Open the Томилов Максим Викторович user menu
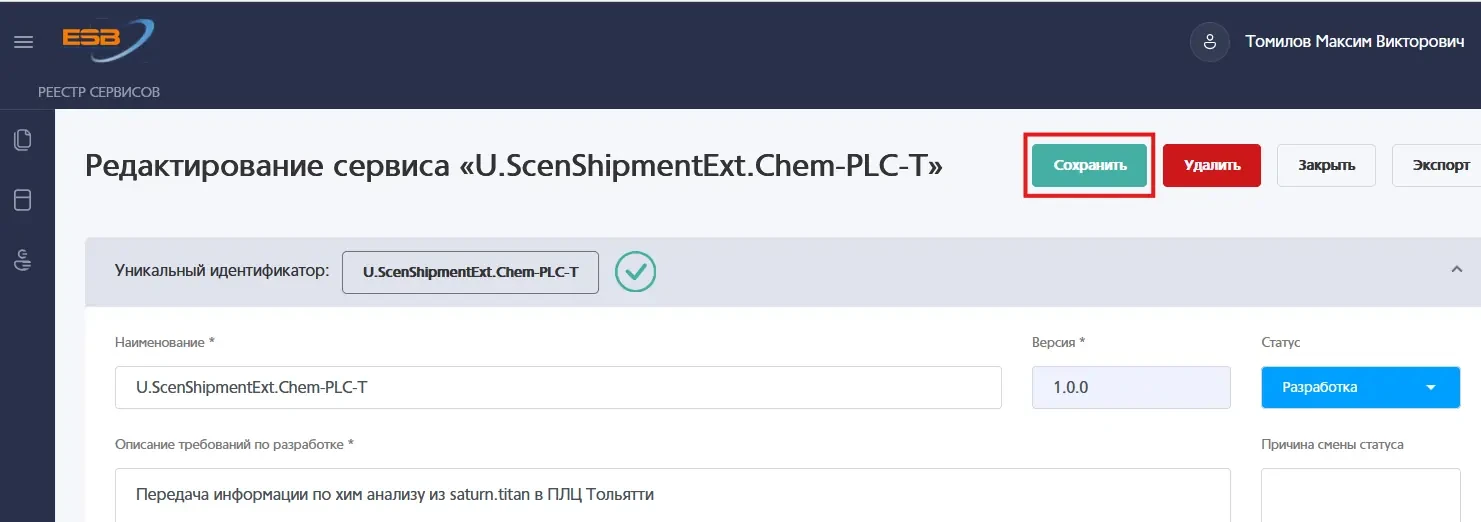This screenshot has height=522, width=1481. (x=1355, y=42)
